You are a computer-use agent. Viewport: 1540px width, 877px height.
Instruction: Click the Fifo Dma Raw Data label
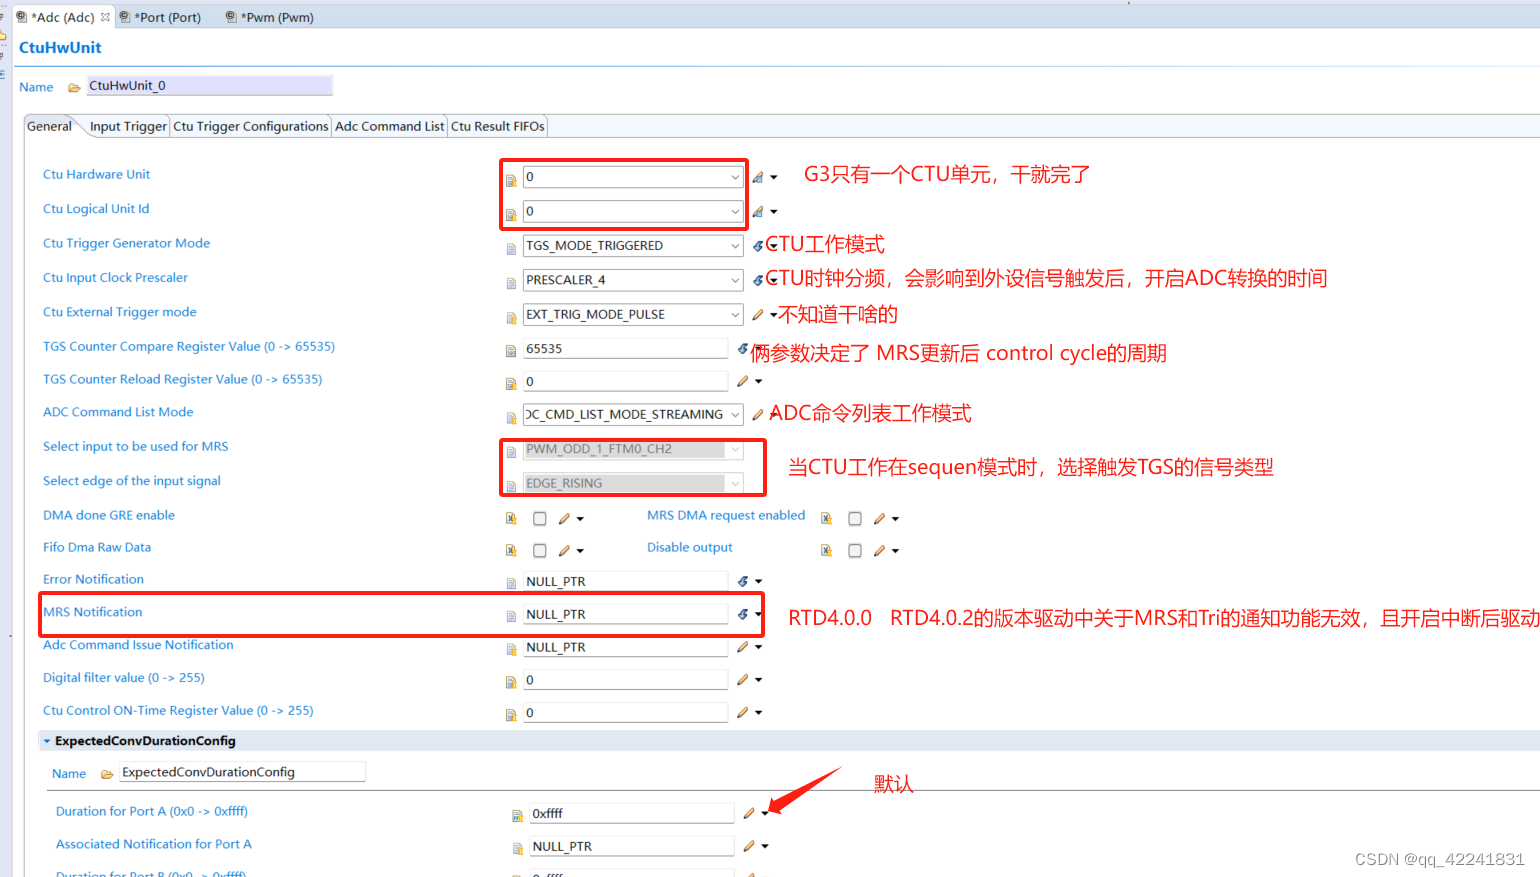[x=96, y=547]
